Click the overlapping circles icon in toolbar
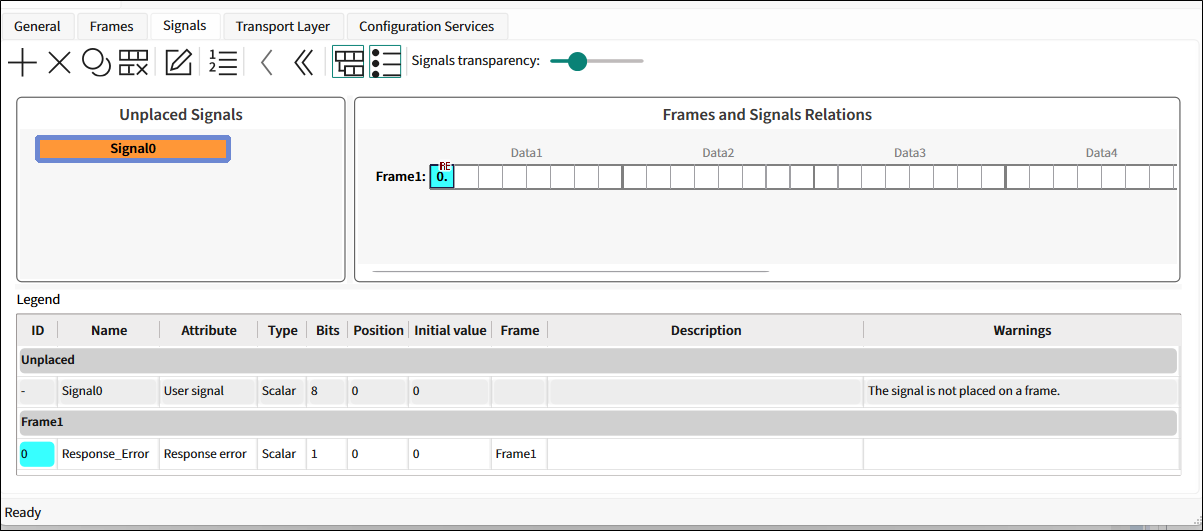Screen dimensions: 1203x531 pyautogui.click(x=96, y=63)
